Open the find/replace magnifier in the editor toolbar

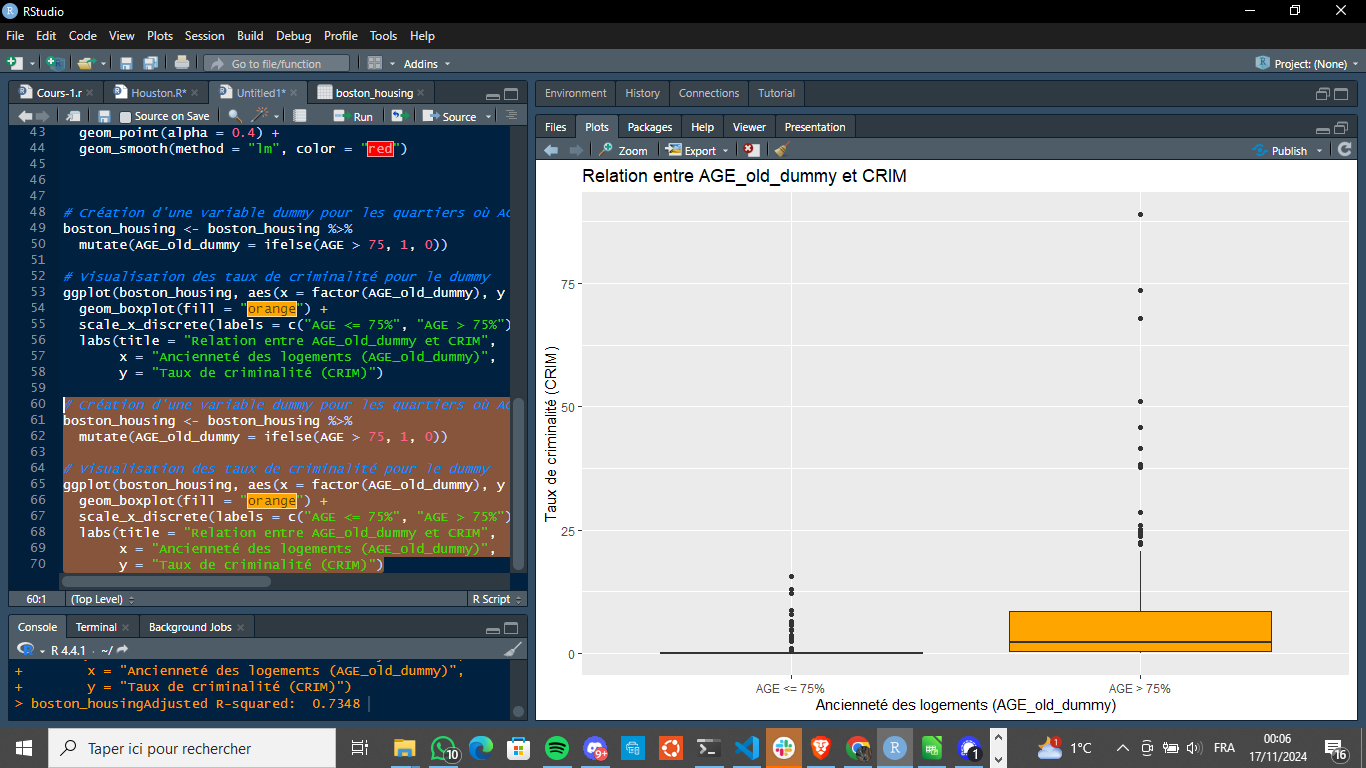point(235,116)
